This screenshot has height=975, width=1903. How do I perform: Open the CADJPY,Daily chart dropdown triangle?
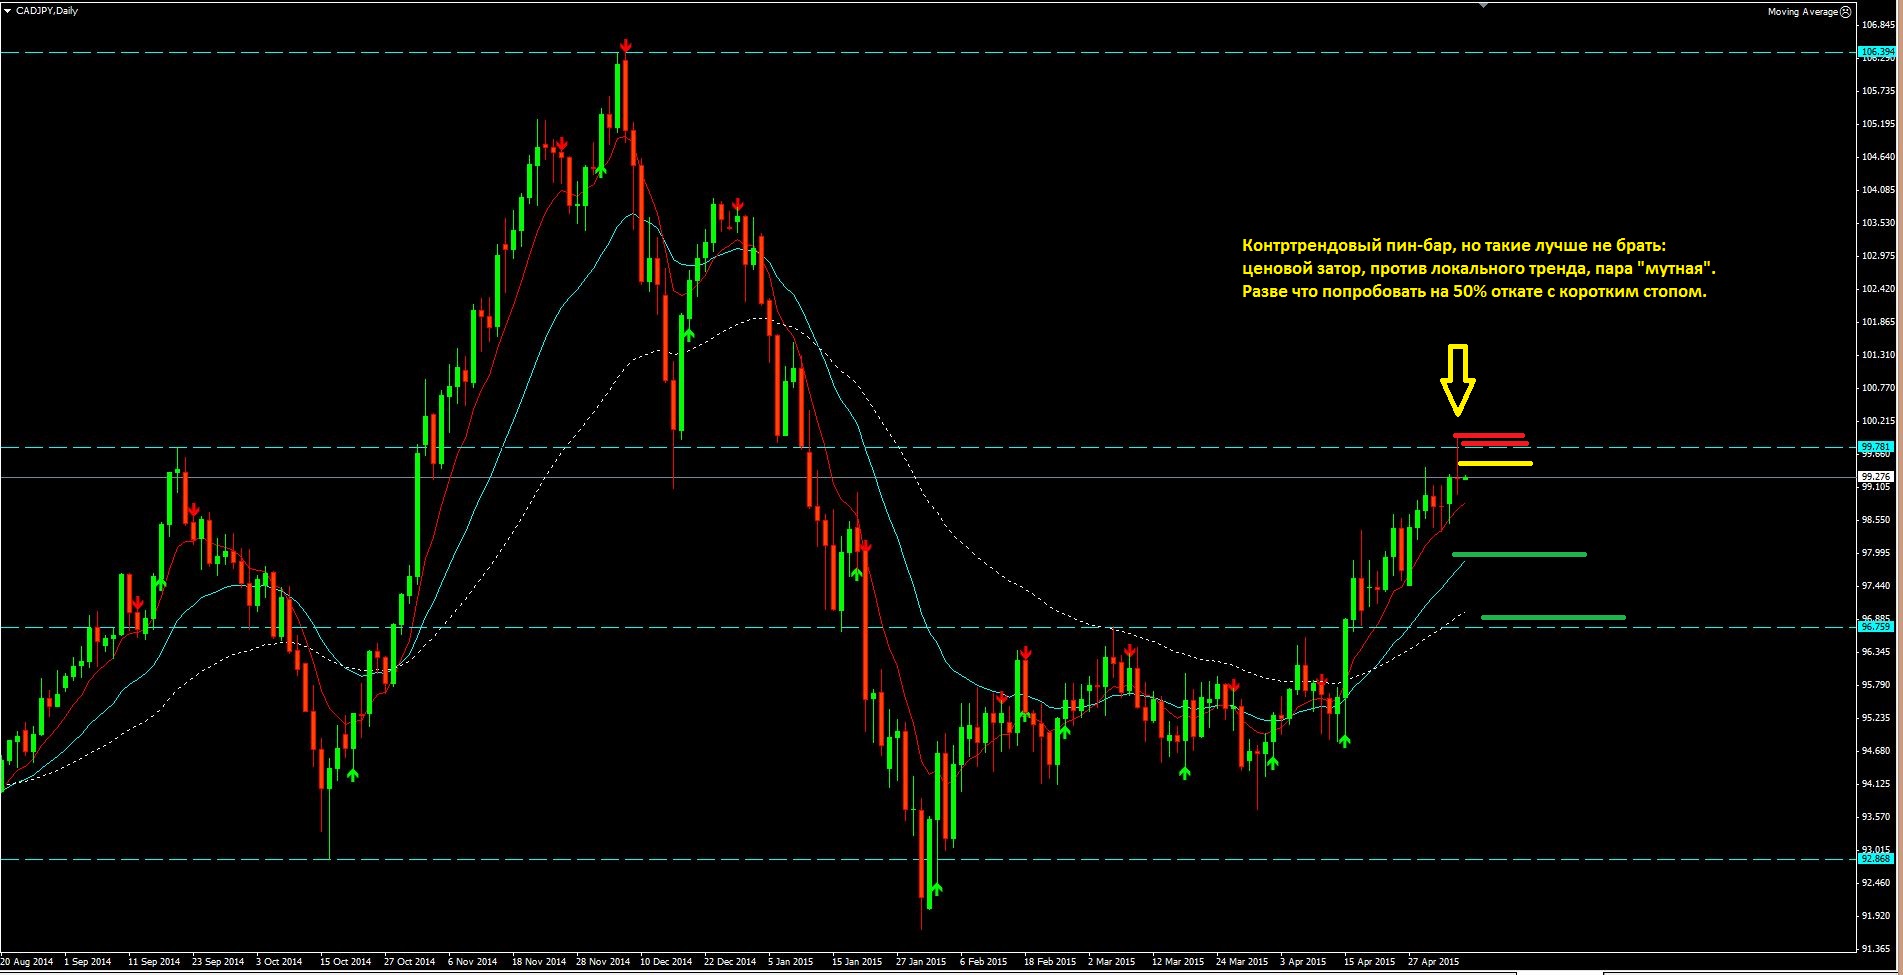click(8, 11)
